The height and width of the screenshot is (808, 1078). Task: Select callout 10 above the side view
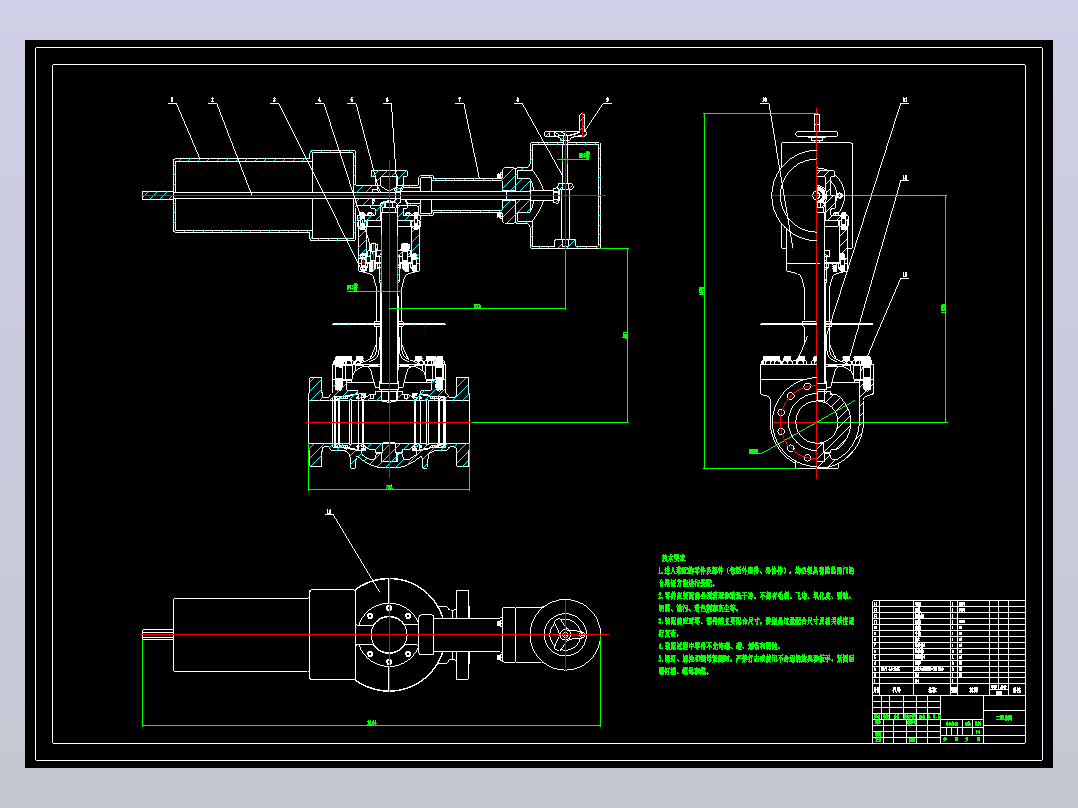coord(764,100)
